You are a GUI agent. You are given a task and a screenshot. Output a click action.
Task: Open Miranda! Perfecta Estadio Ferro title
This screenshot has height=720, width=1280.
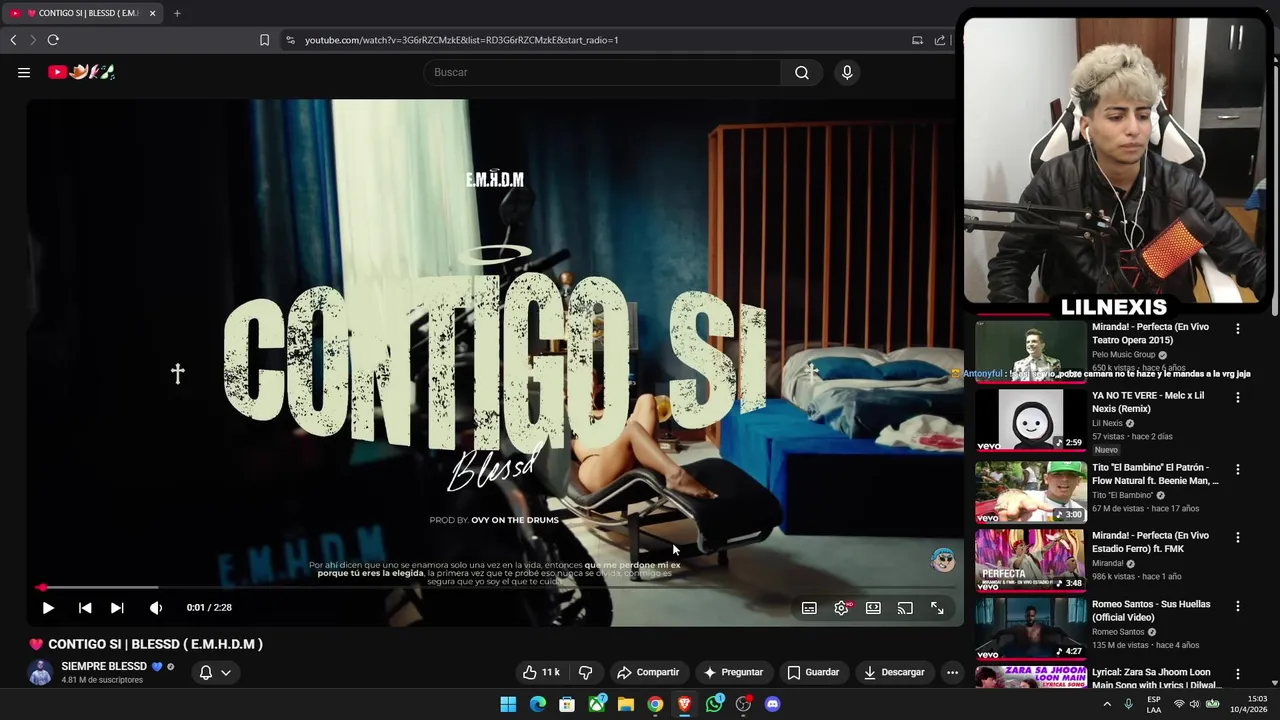(1151, 542)
